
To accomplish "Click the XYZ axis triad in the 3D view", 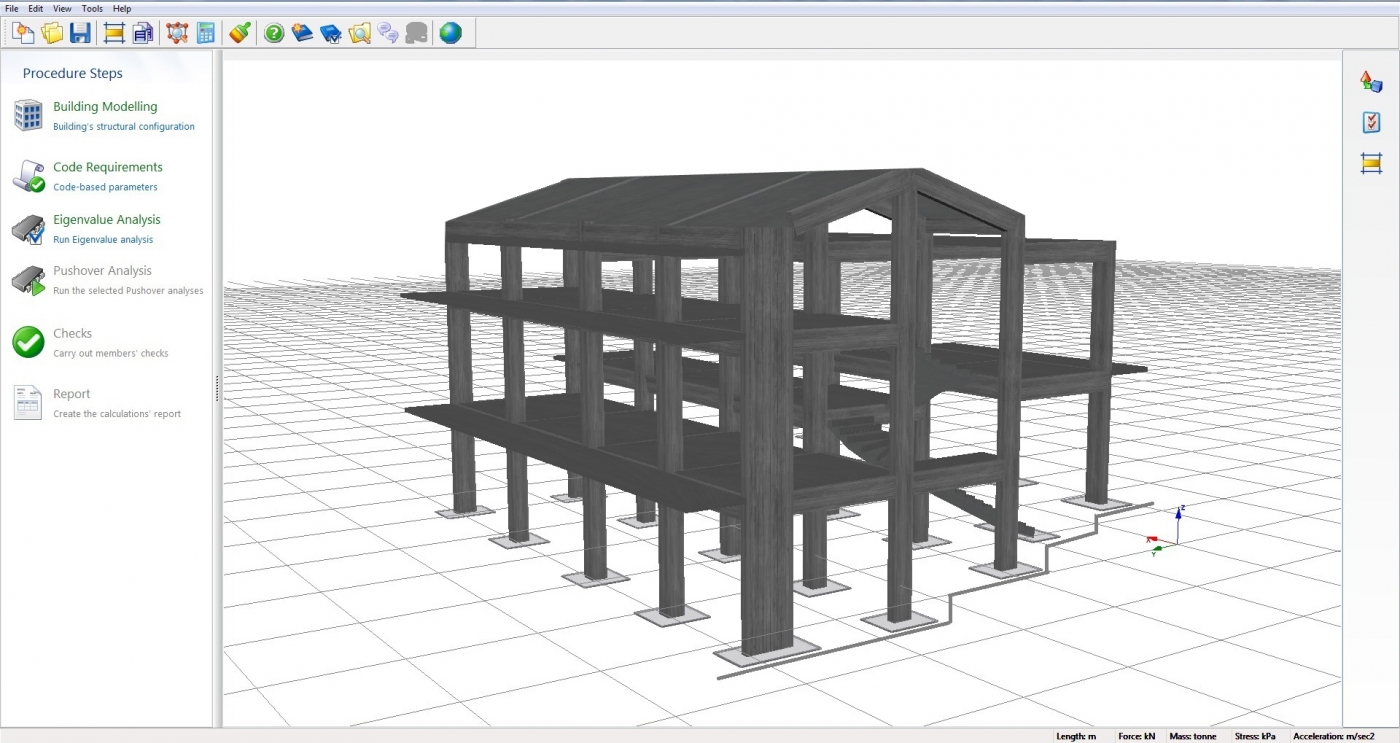I will coord(1167,530).
